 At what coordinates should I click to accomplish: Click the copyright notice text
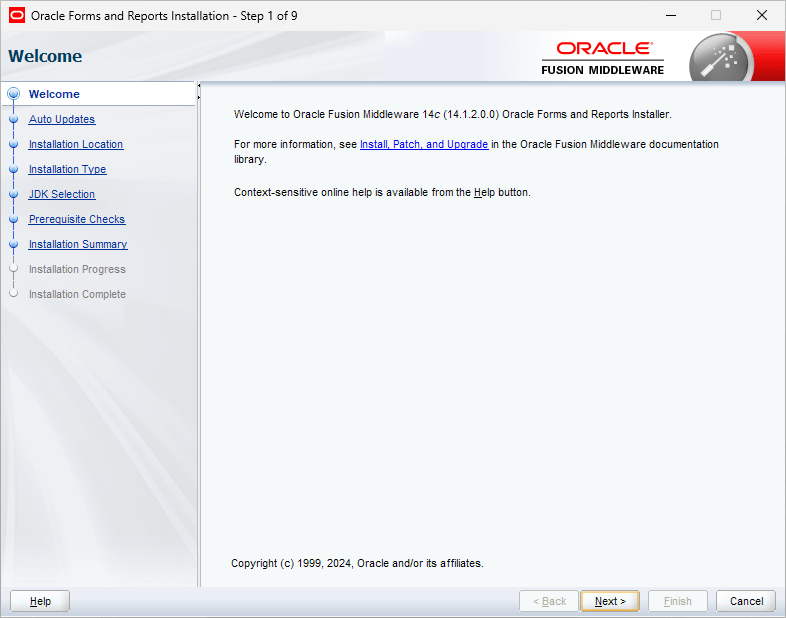(x=357, y=563)
